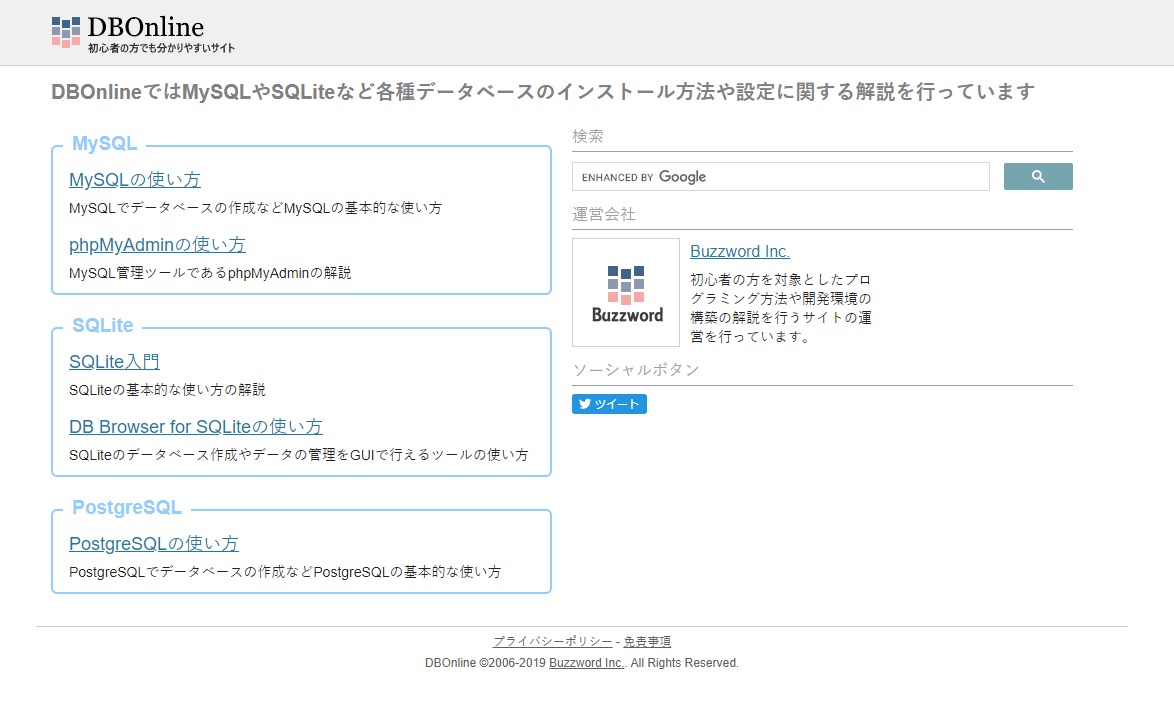The height and width of the screenshot is (703, 1174).
Task: Open the phpMyAdminの使い方 link
Action: (x=157, y=245)
